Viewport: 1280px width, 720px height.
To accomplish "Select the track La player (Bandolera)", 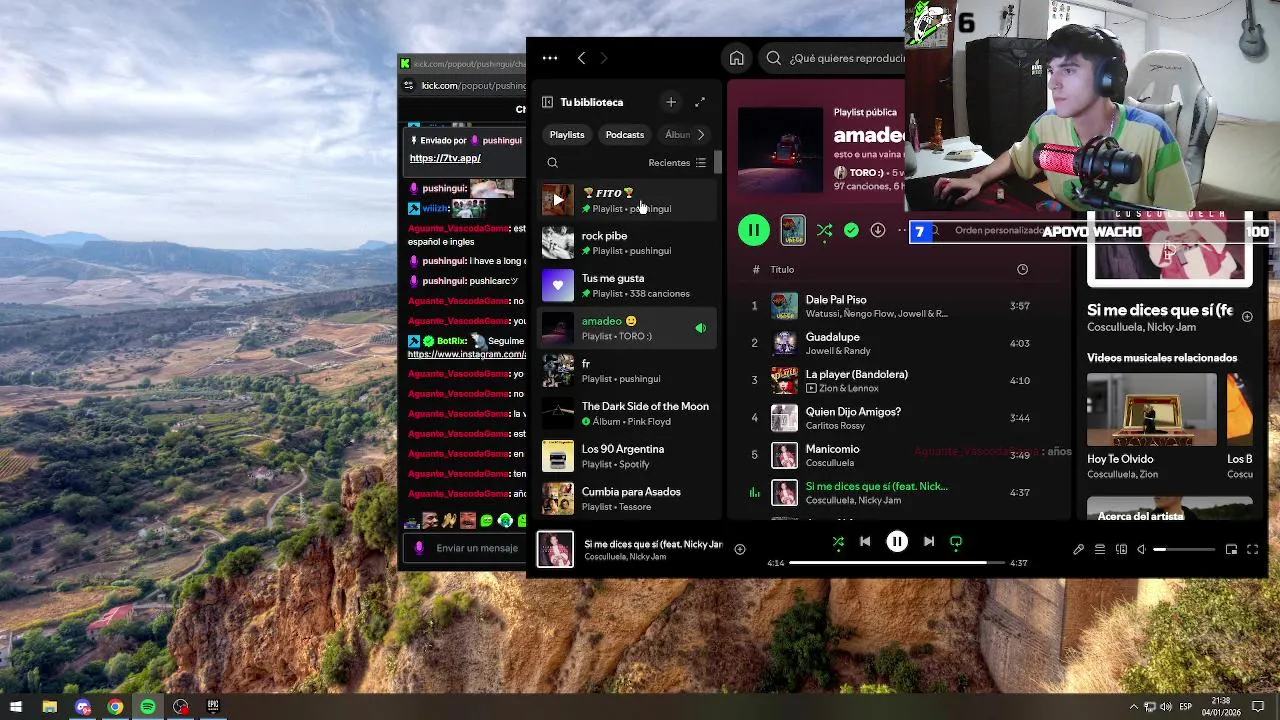I will click(900, 380).
